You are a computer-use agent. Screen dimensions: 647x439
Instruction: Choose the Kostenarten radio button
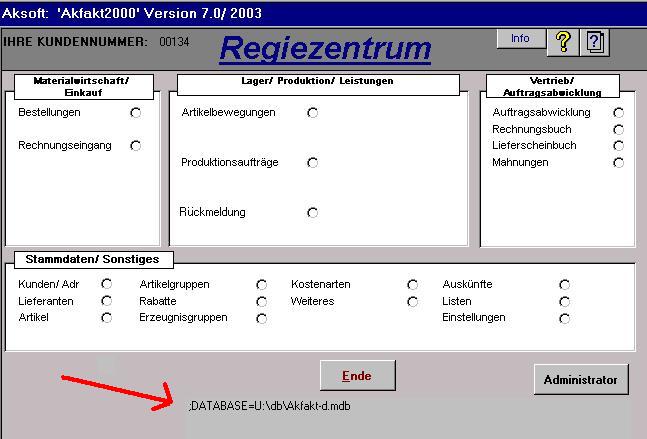412,285
